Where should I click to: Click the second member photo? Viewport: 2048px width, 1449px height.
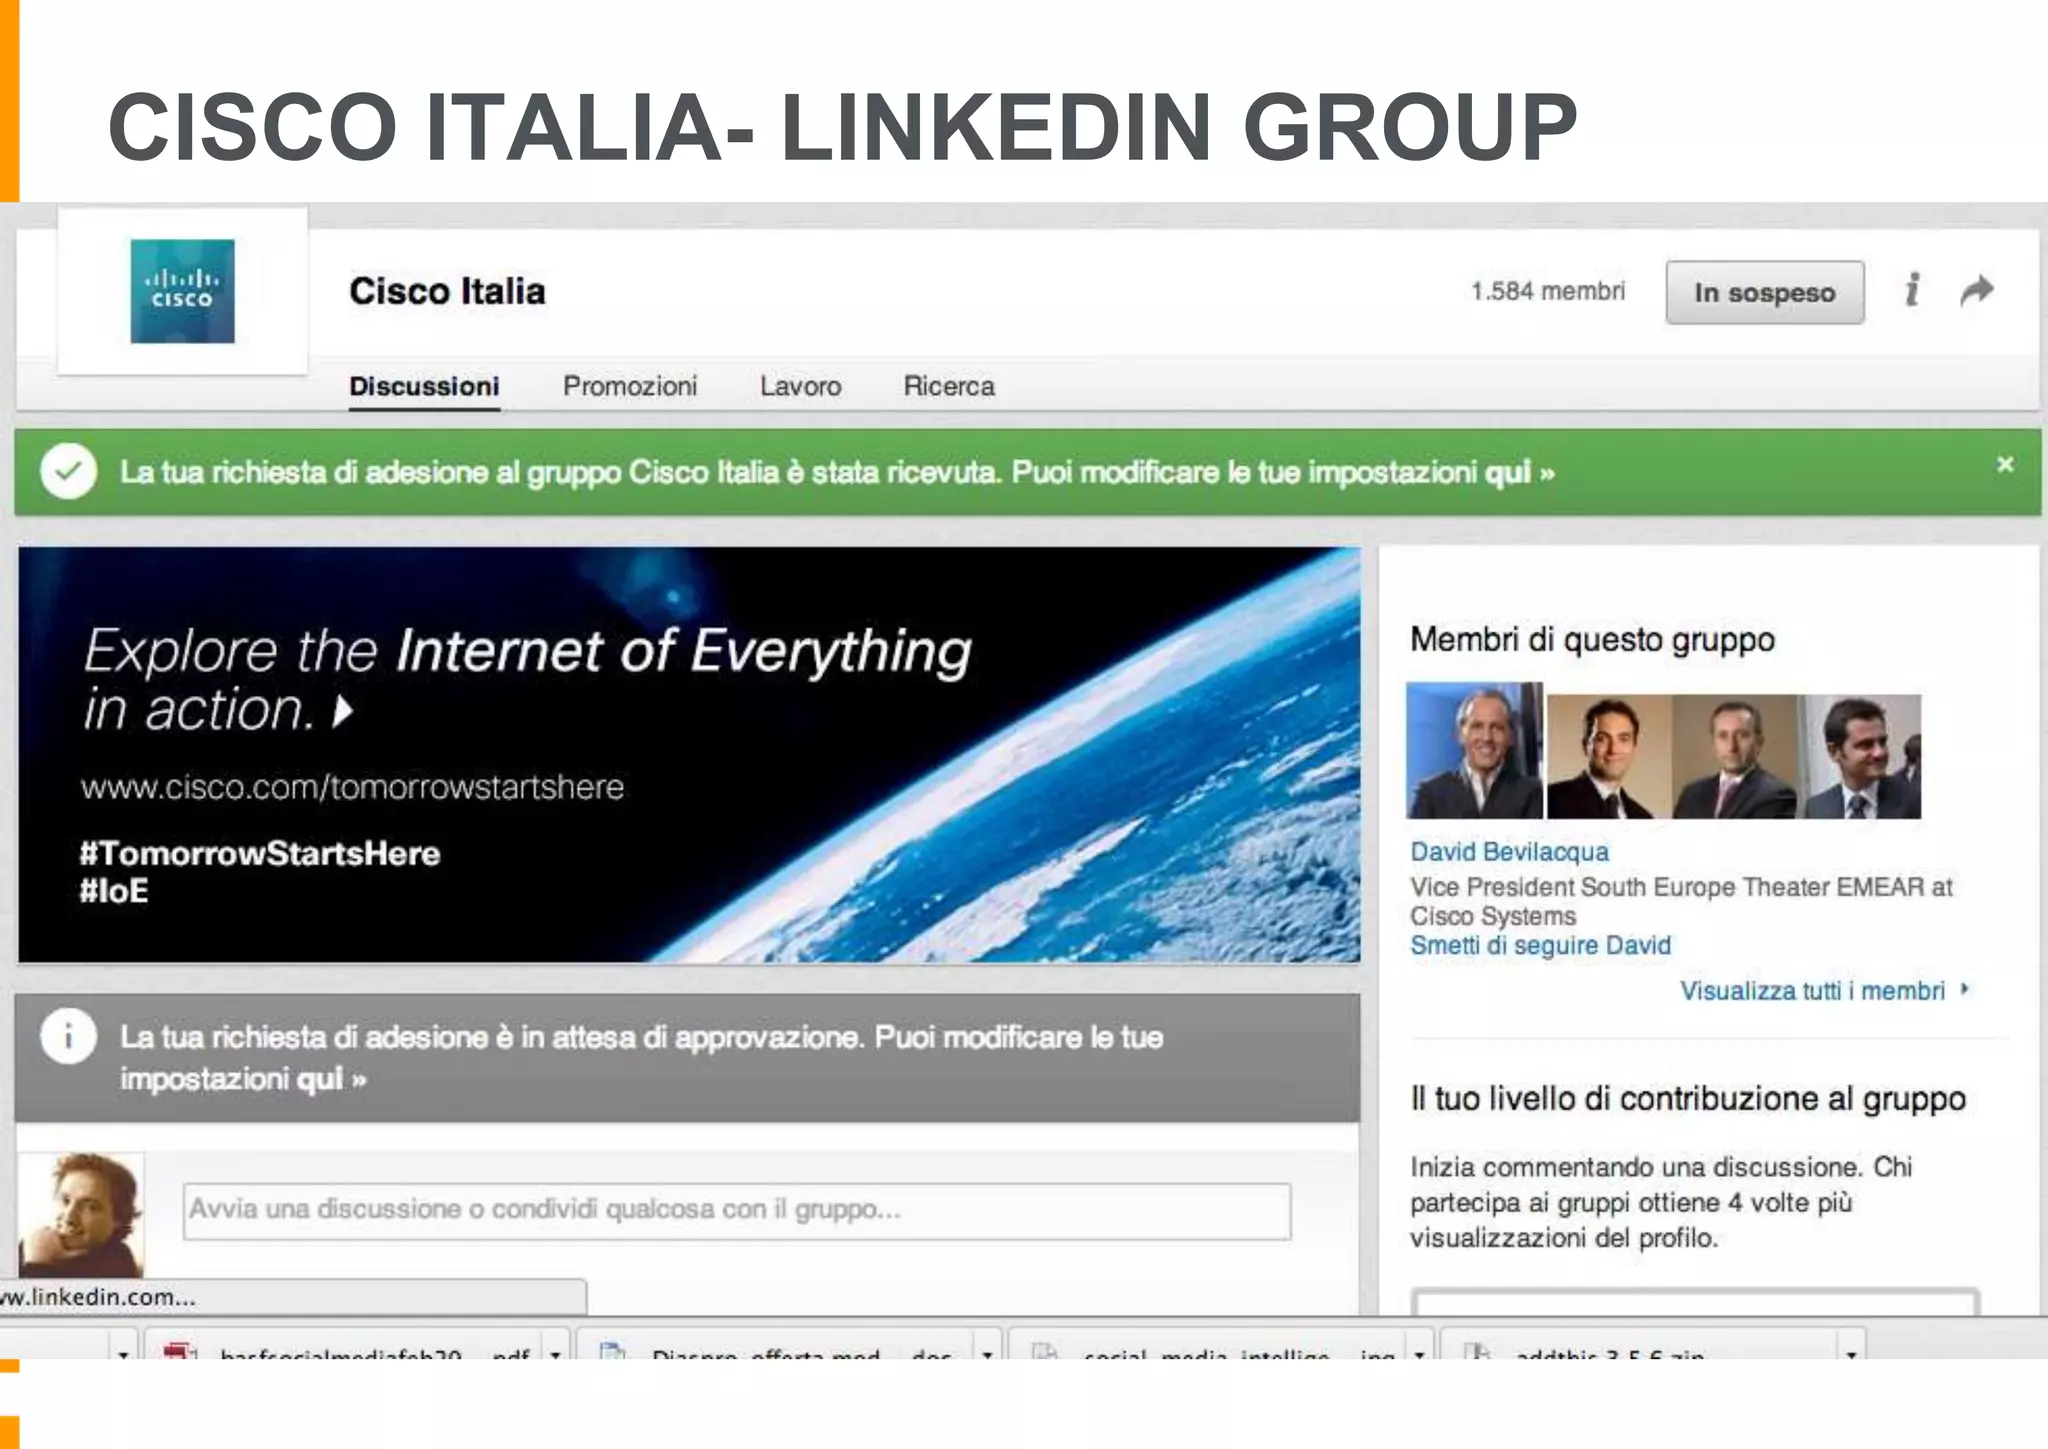click(x=1609, y=757)
